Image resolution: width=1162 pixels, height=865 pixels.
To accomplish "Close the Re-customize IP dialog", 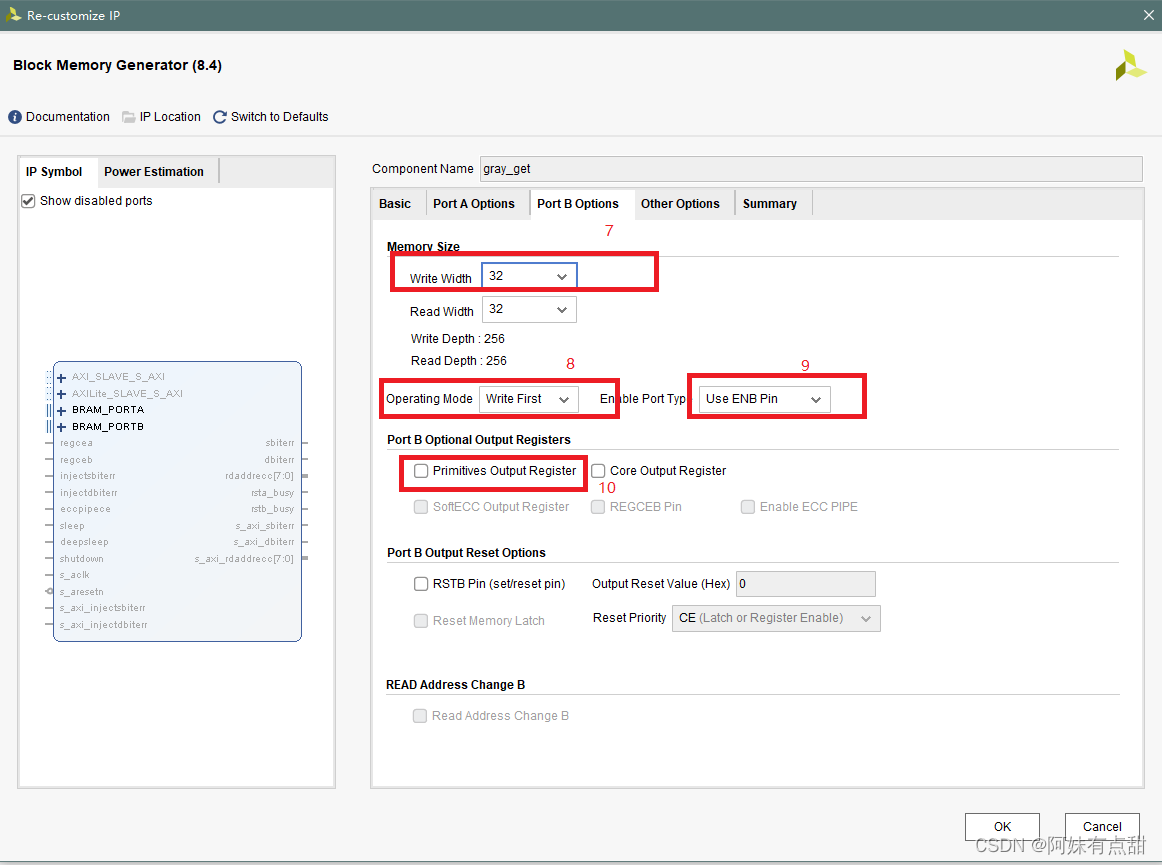I will click(x=1148, y=15).
